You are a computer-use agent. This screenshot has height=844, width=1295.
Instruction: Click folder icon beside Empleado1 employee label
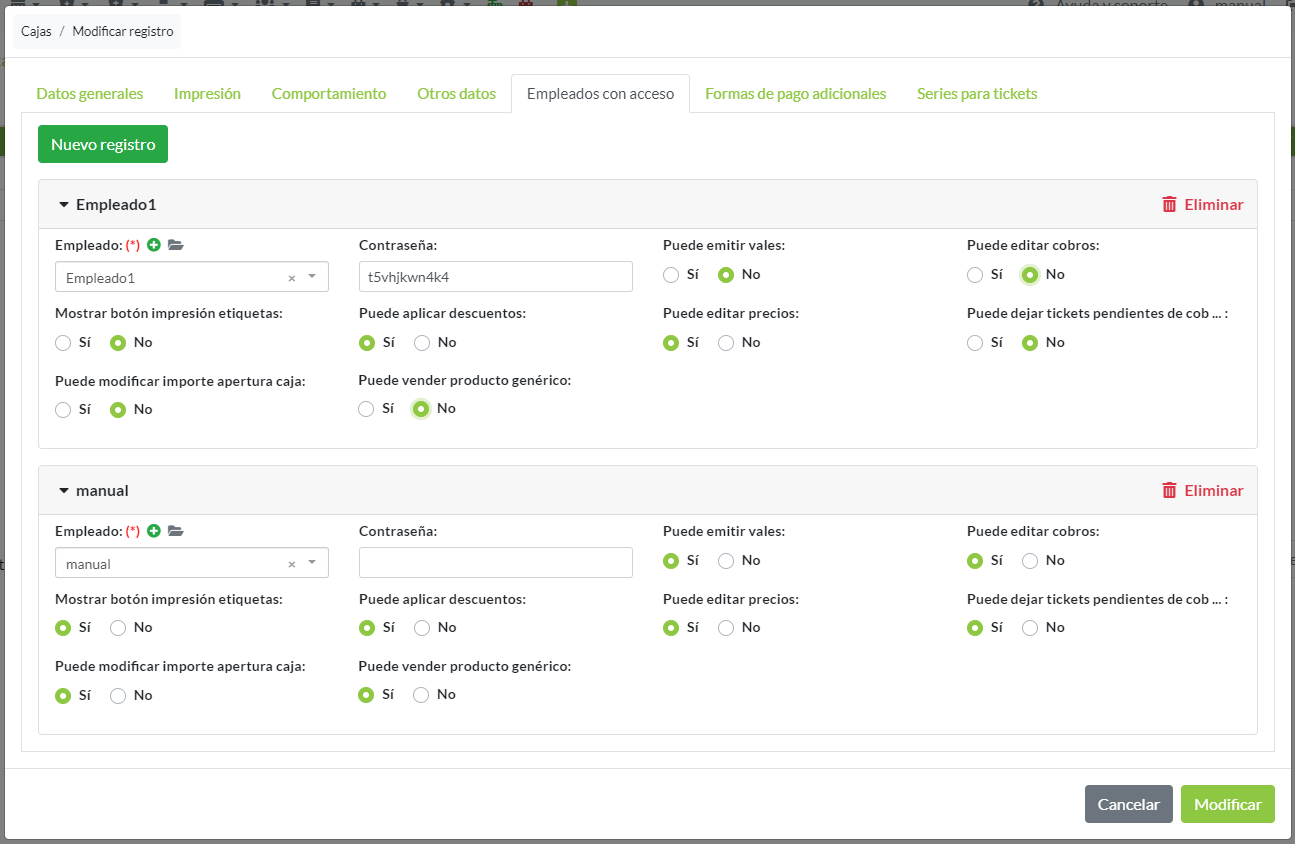(176, 245)
